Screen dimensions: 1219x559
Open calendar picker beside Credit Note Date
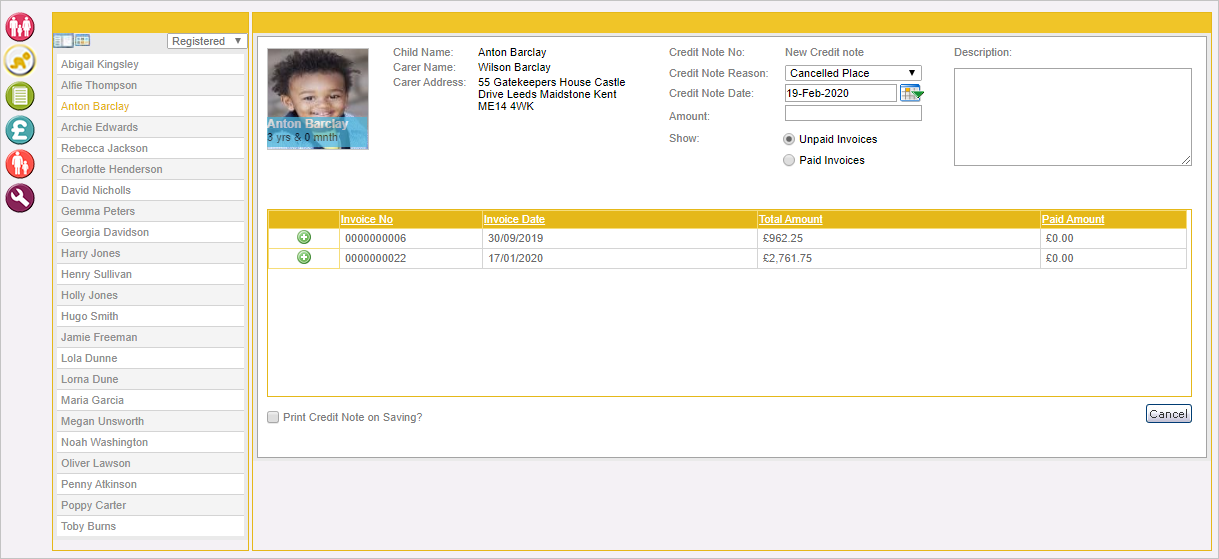click(912, 93)
